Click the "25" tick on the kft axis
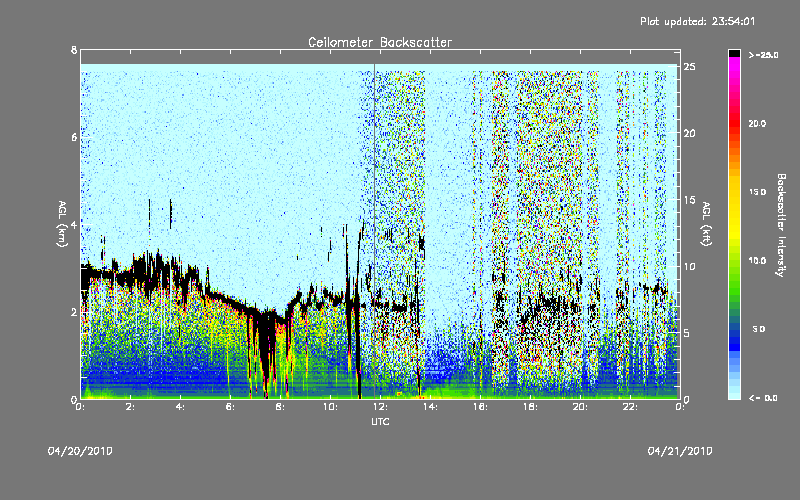 coord(690,67)
